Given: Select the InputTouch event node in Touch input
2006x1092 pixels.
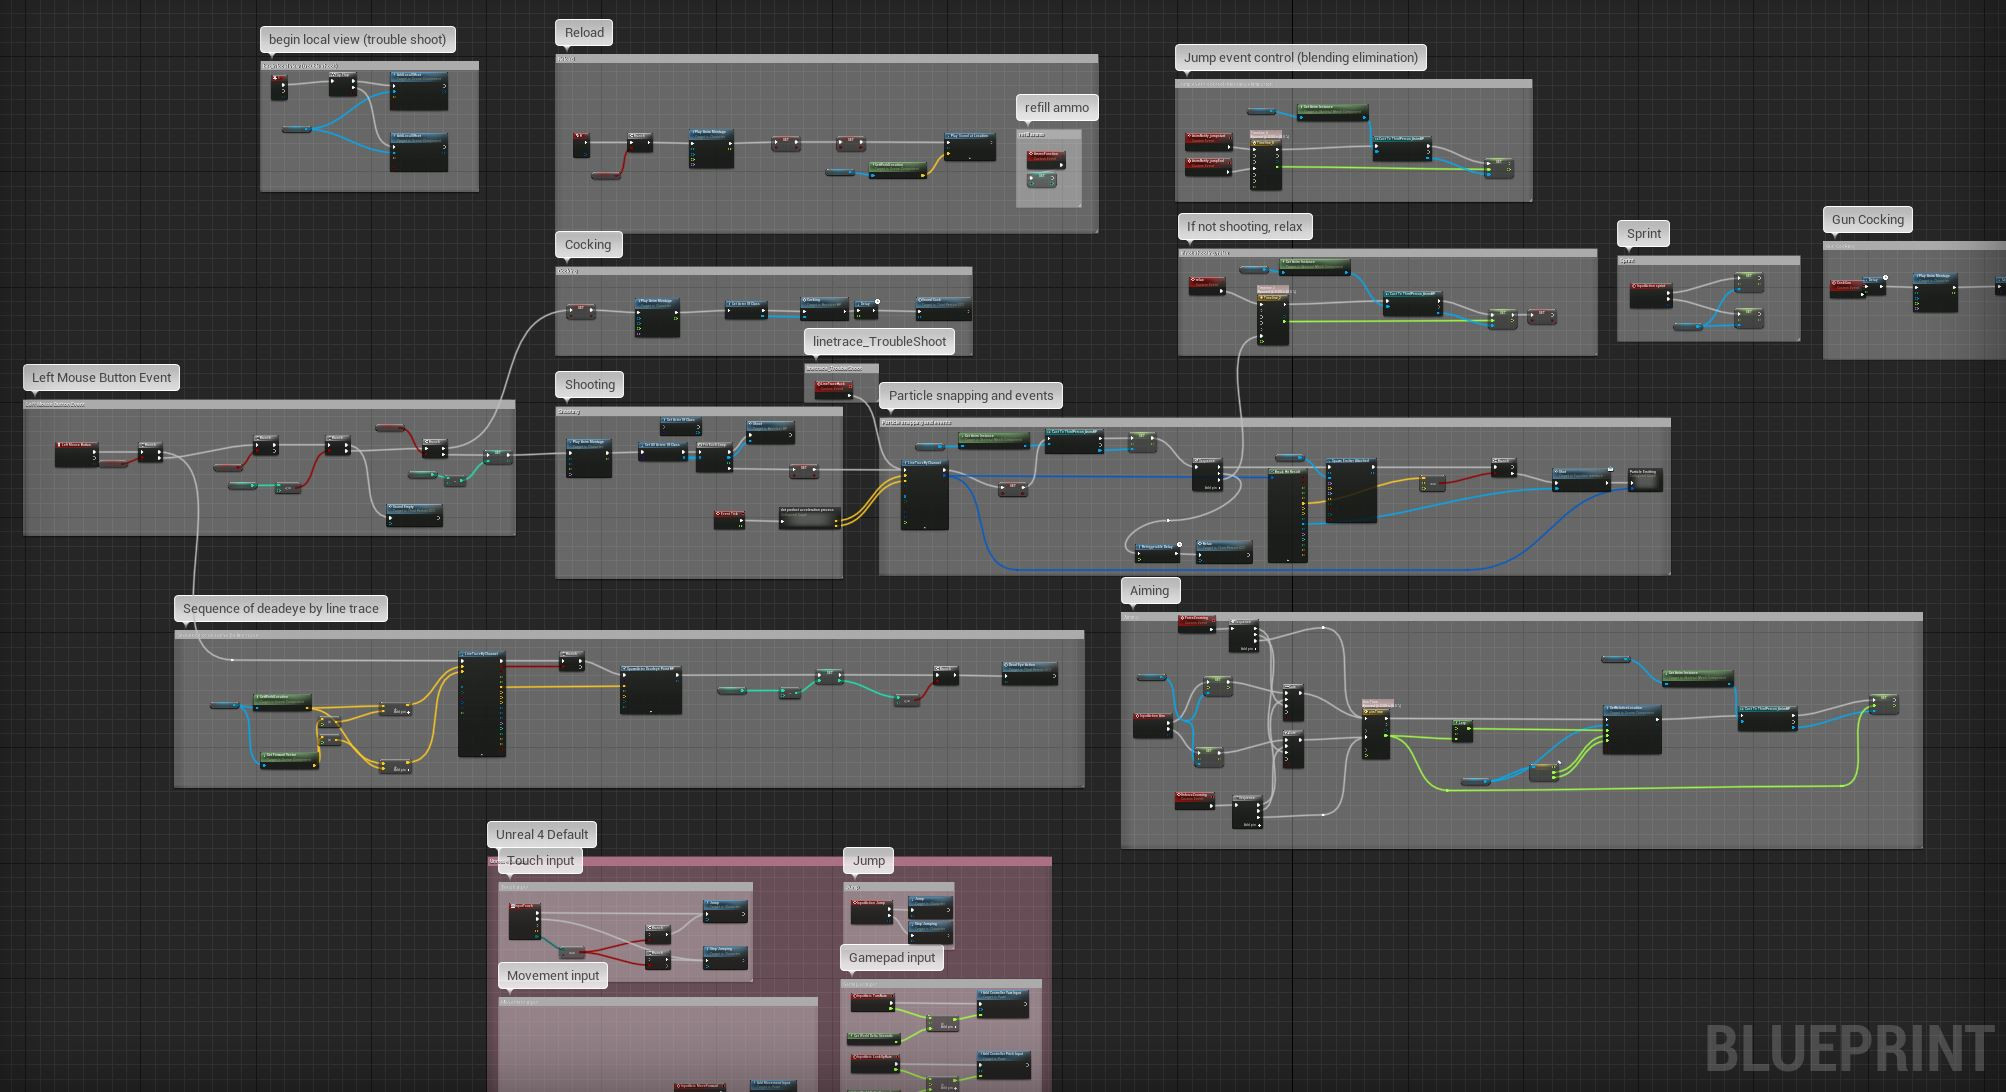Looking at the screenshot, I should [525, 921].
